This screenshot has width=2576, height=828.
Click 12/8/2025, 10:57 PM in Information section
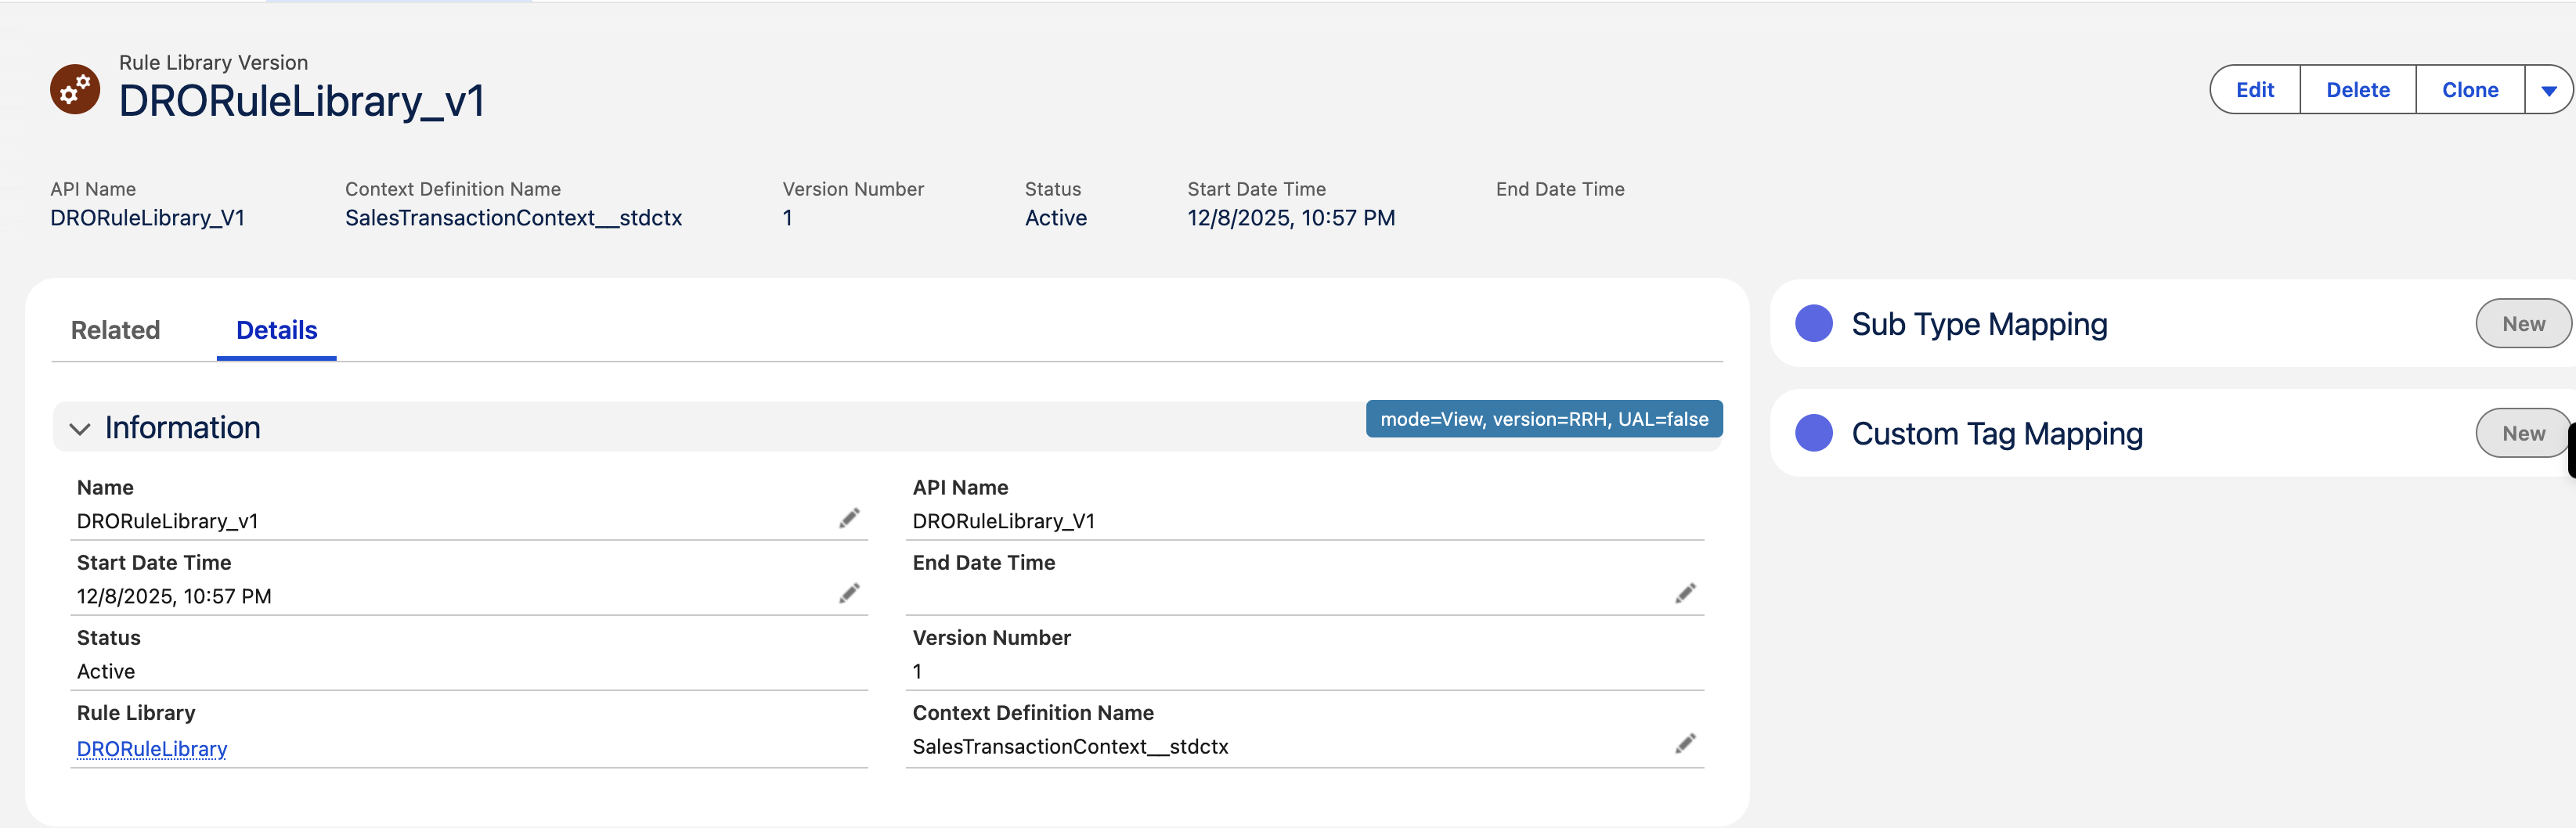(x=174, y=596)
